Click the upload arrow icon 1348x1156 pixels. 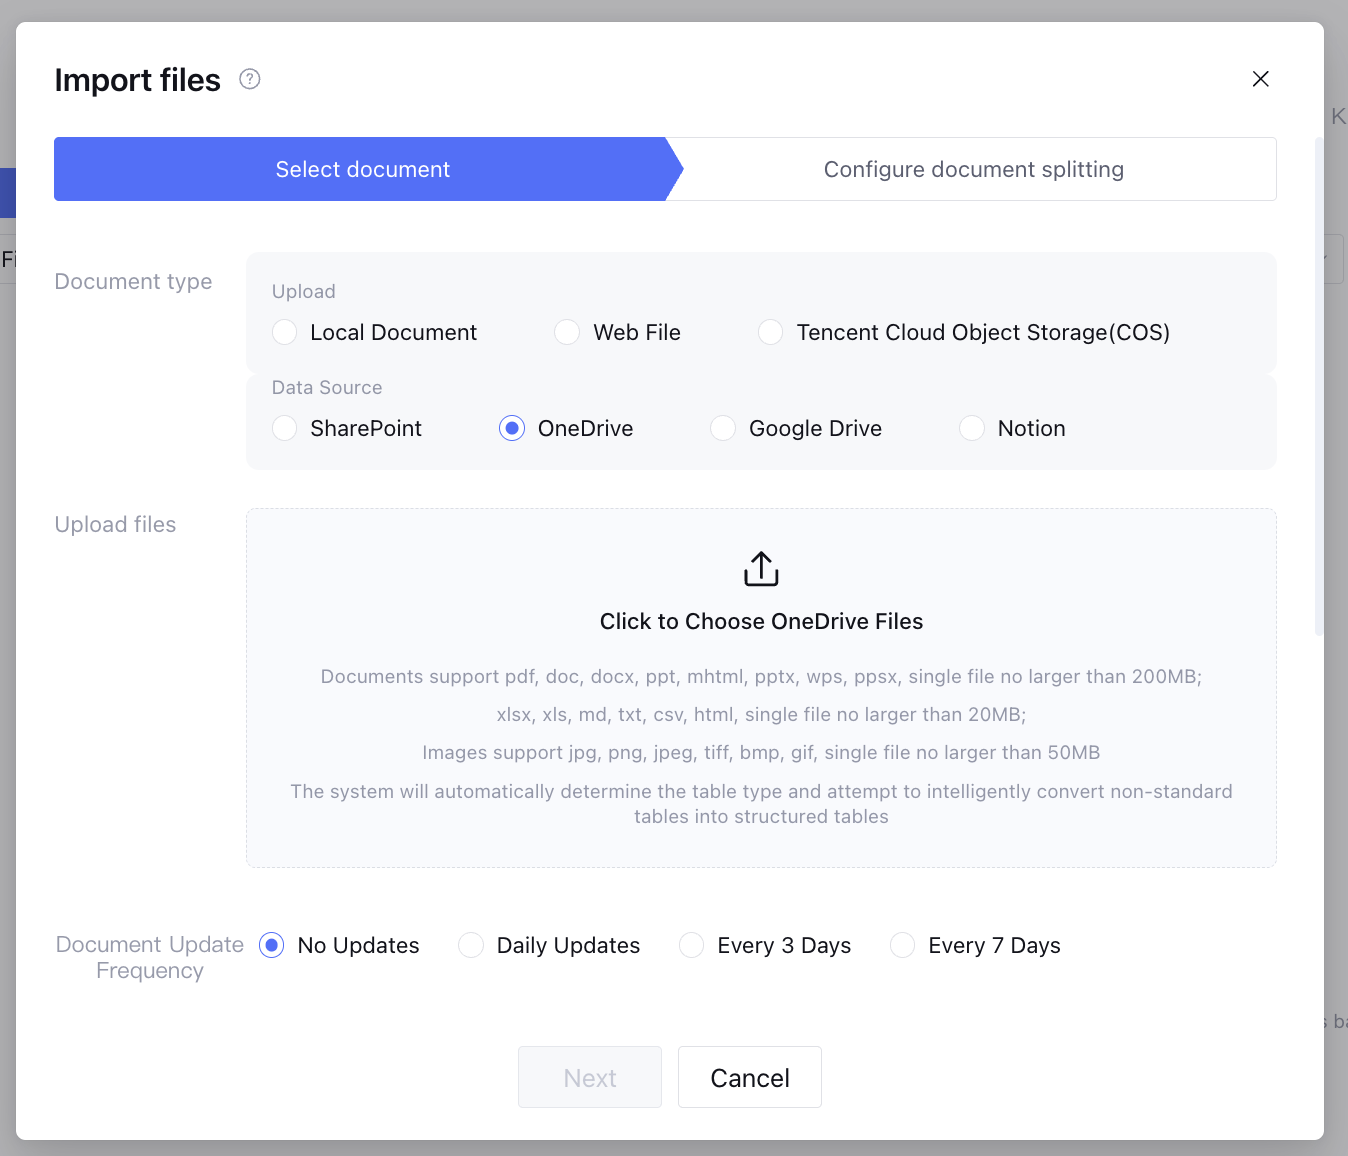tap(761, 569)
